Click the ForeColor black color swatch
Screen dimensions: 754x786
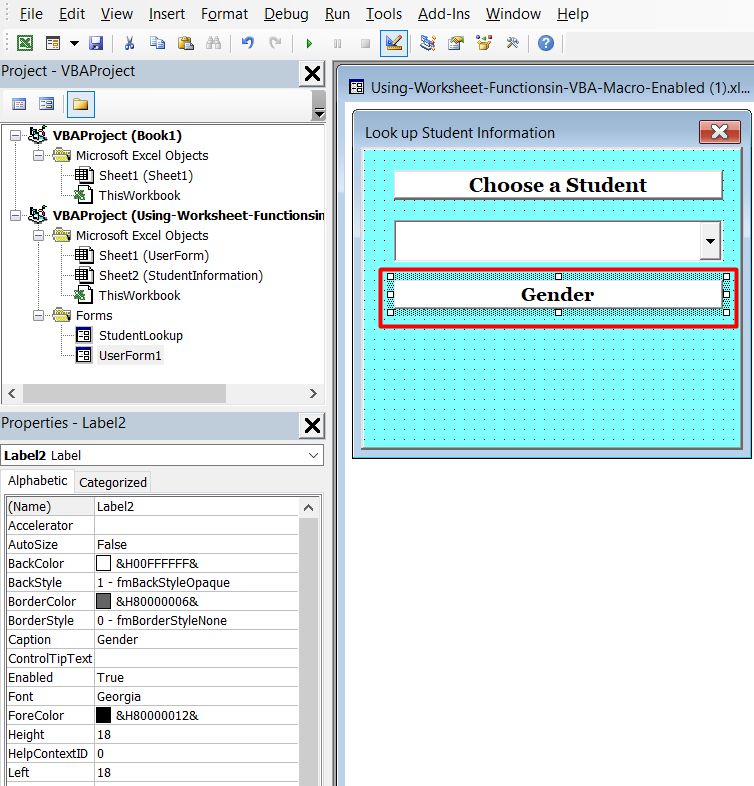click(103, 715)
